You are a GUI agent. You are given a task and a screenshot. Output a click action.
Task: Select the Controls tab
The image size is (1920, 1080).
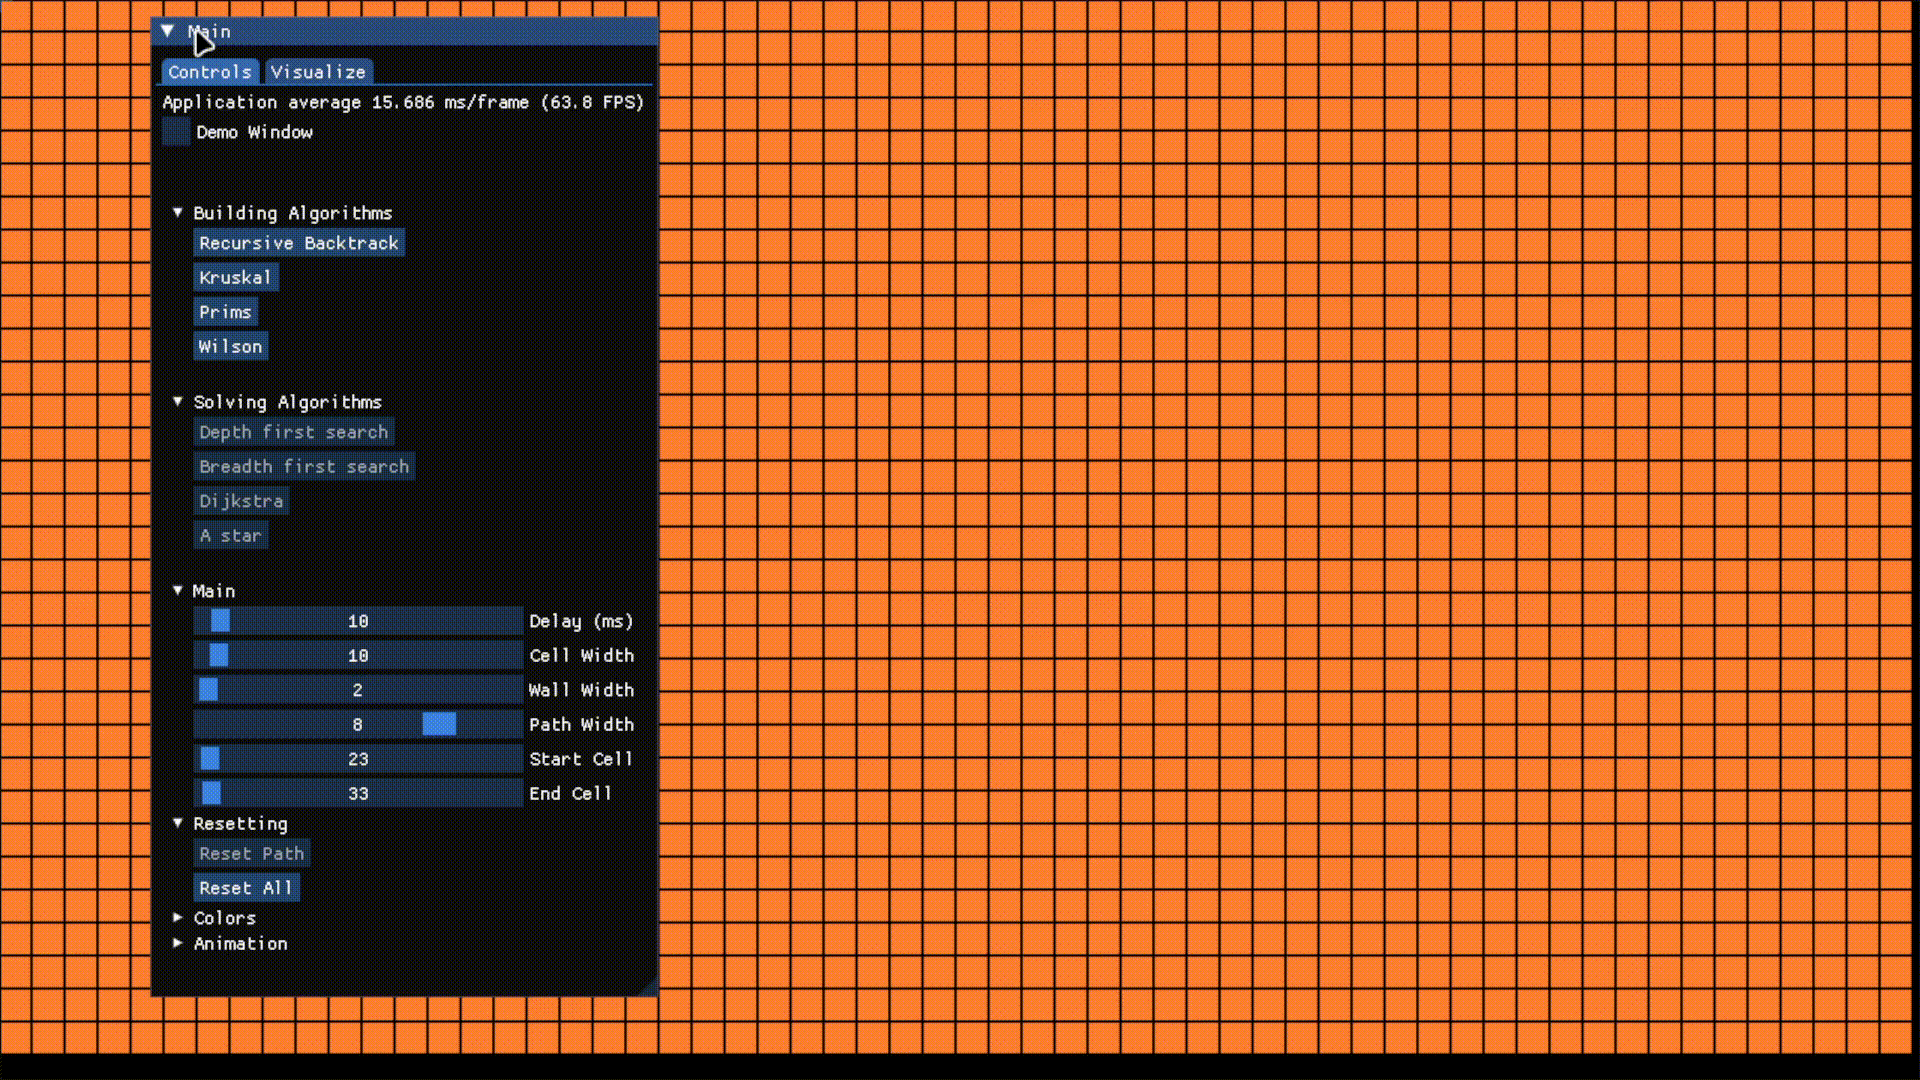(210, 72)
